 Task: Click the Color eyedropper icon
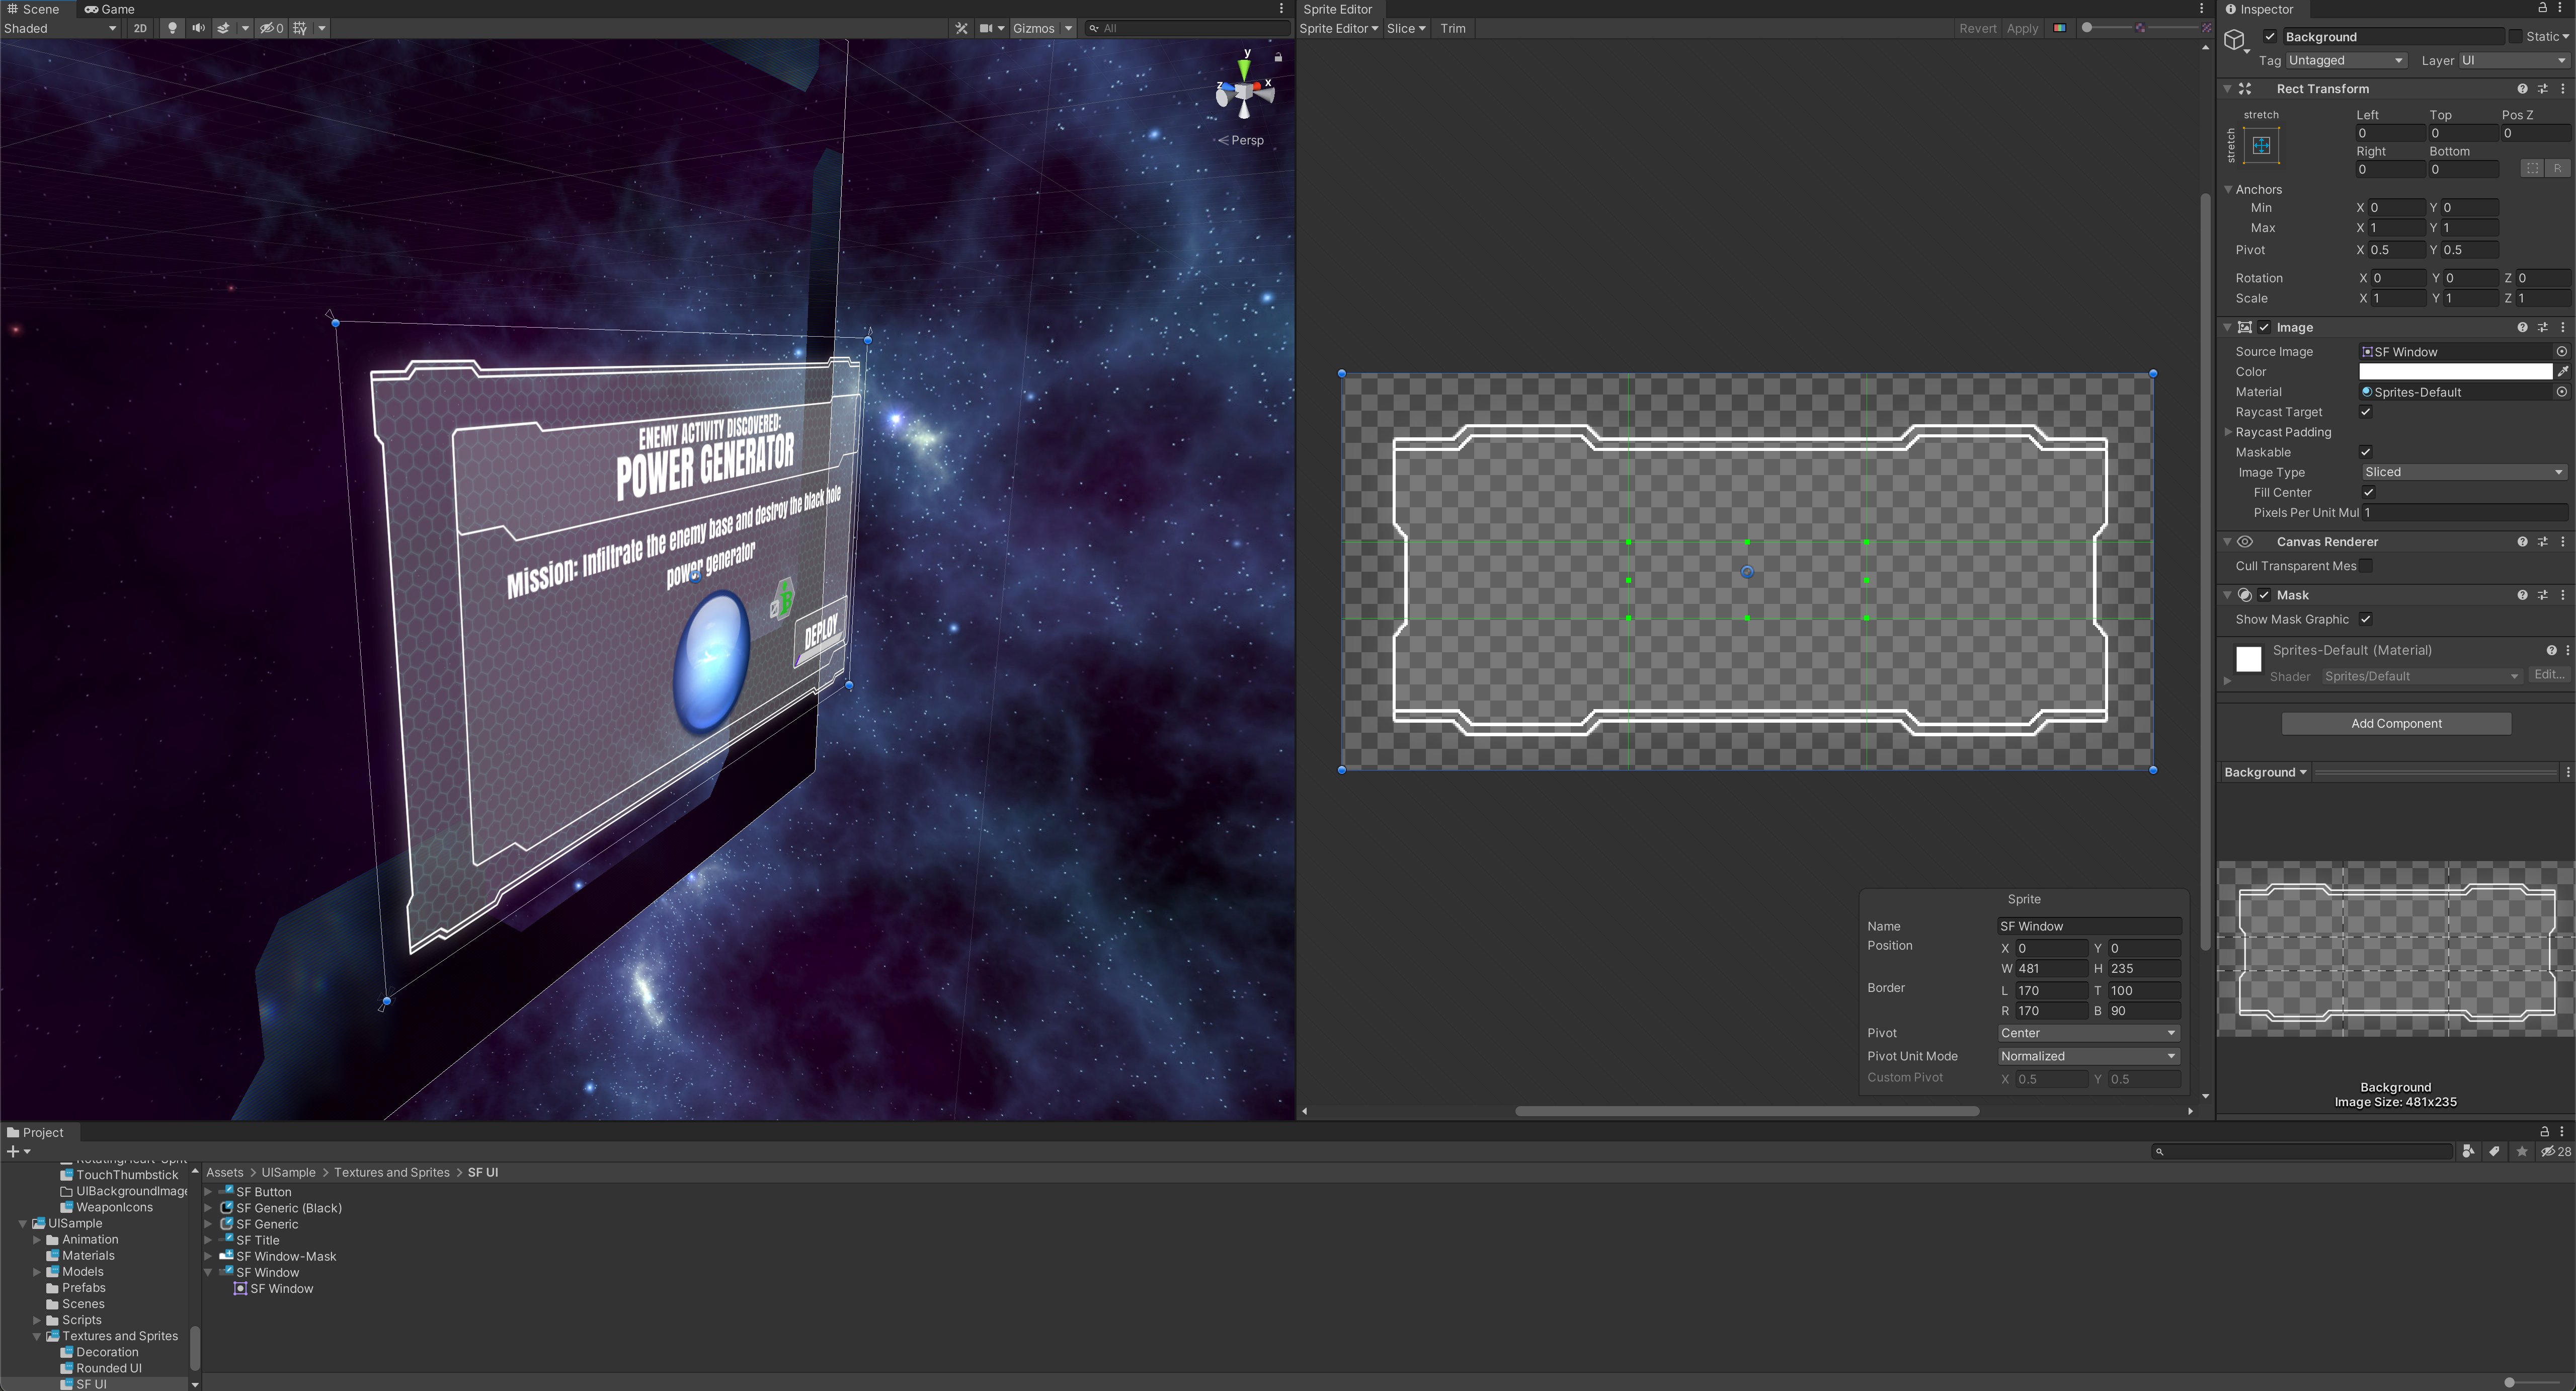[x=2563, y=371]
